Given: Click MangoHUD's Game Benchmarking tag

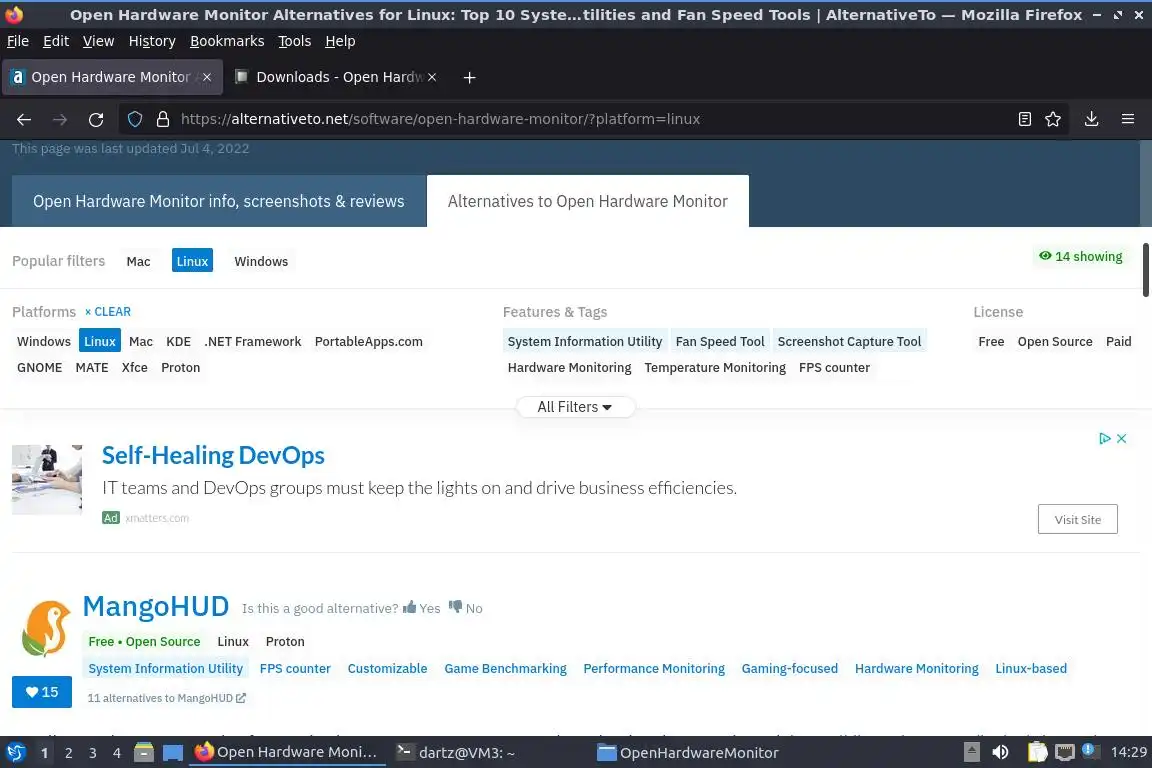Looking at the screenshot, I should point(505,669).
